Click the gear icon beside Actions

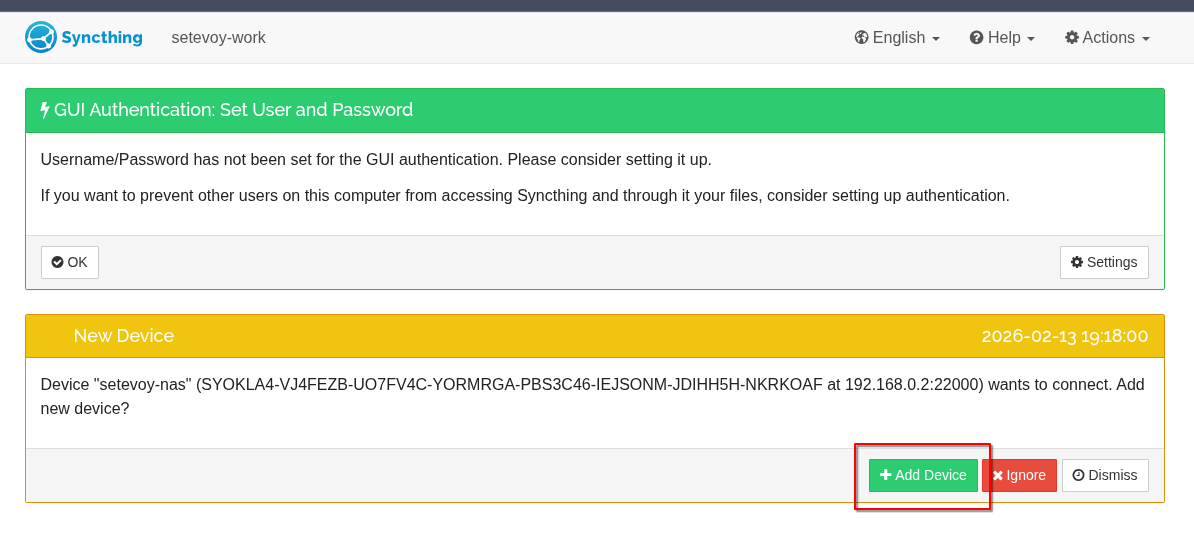1072,38
